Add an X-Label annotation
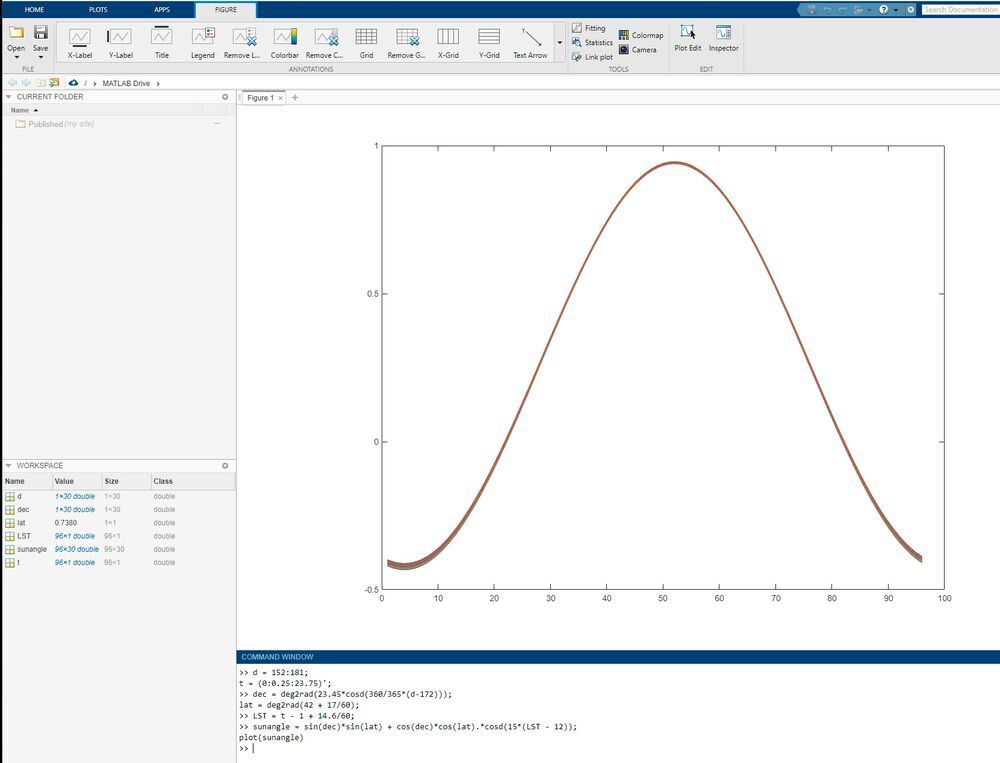 pyautogui.click(x=80, y=43)
